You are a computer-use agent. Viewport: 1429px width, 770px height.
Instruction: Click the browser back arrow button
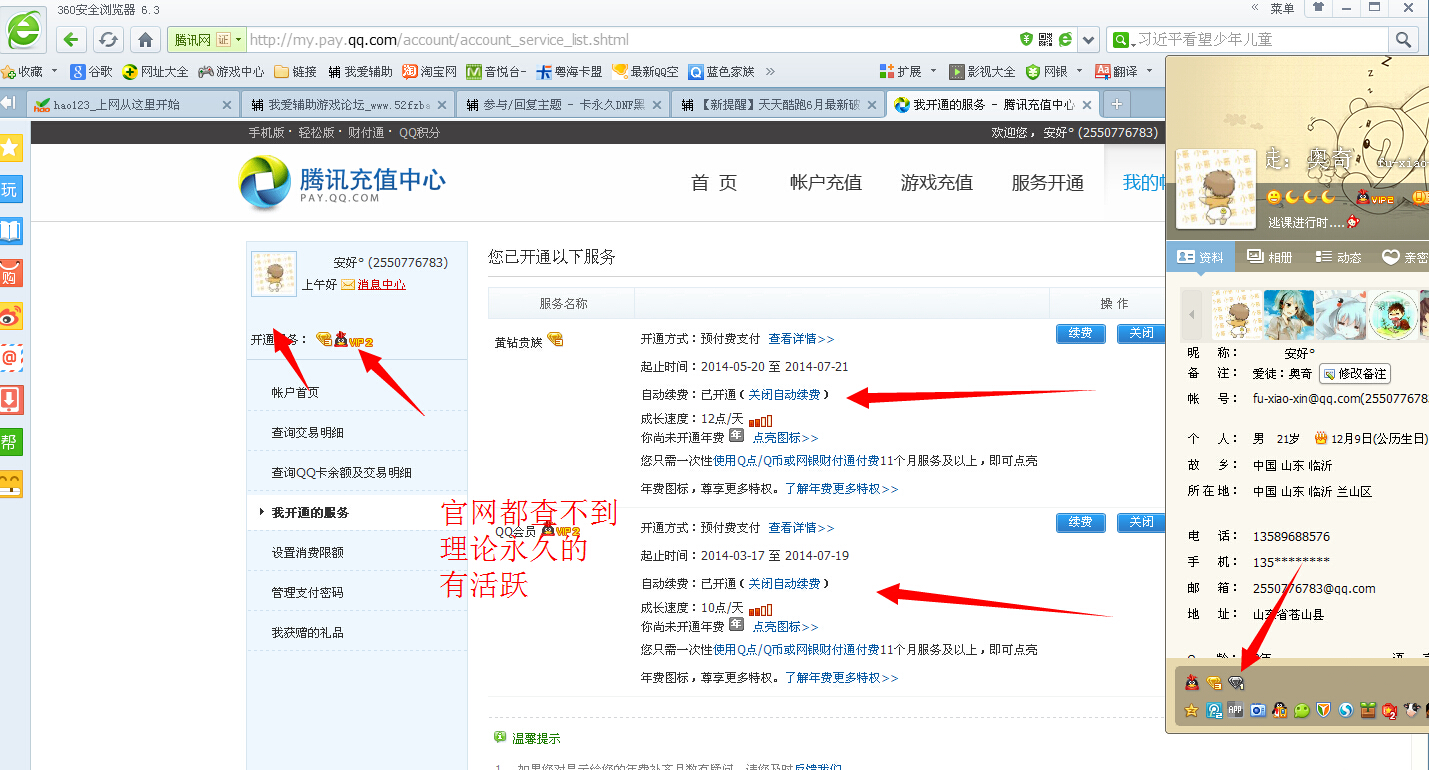pos(70,40)
